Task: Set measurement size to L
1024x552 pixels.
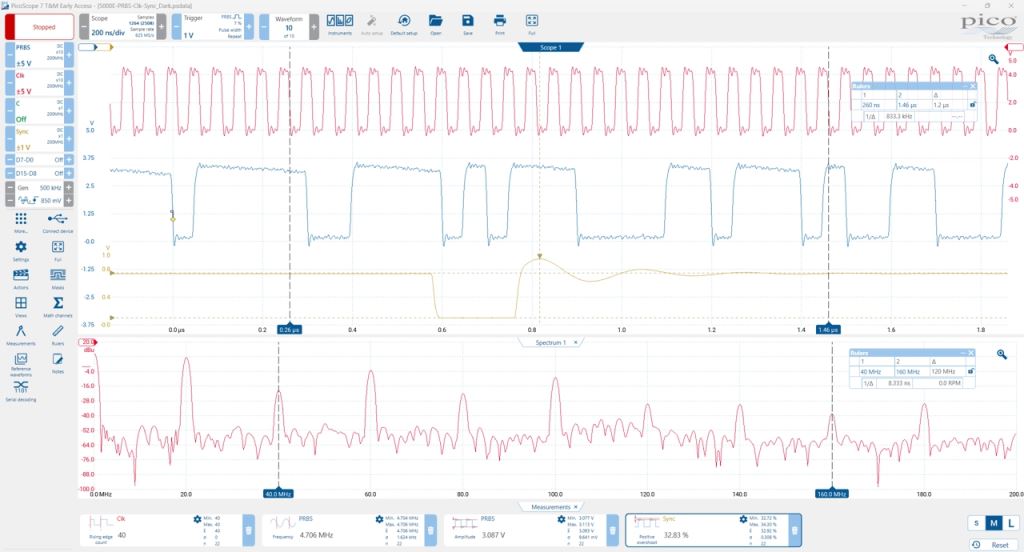Action: [x=1011, y=523]
